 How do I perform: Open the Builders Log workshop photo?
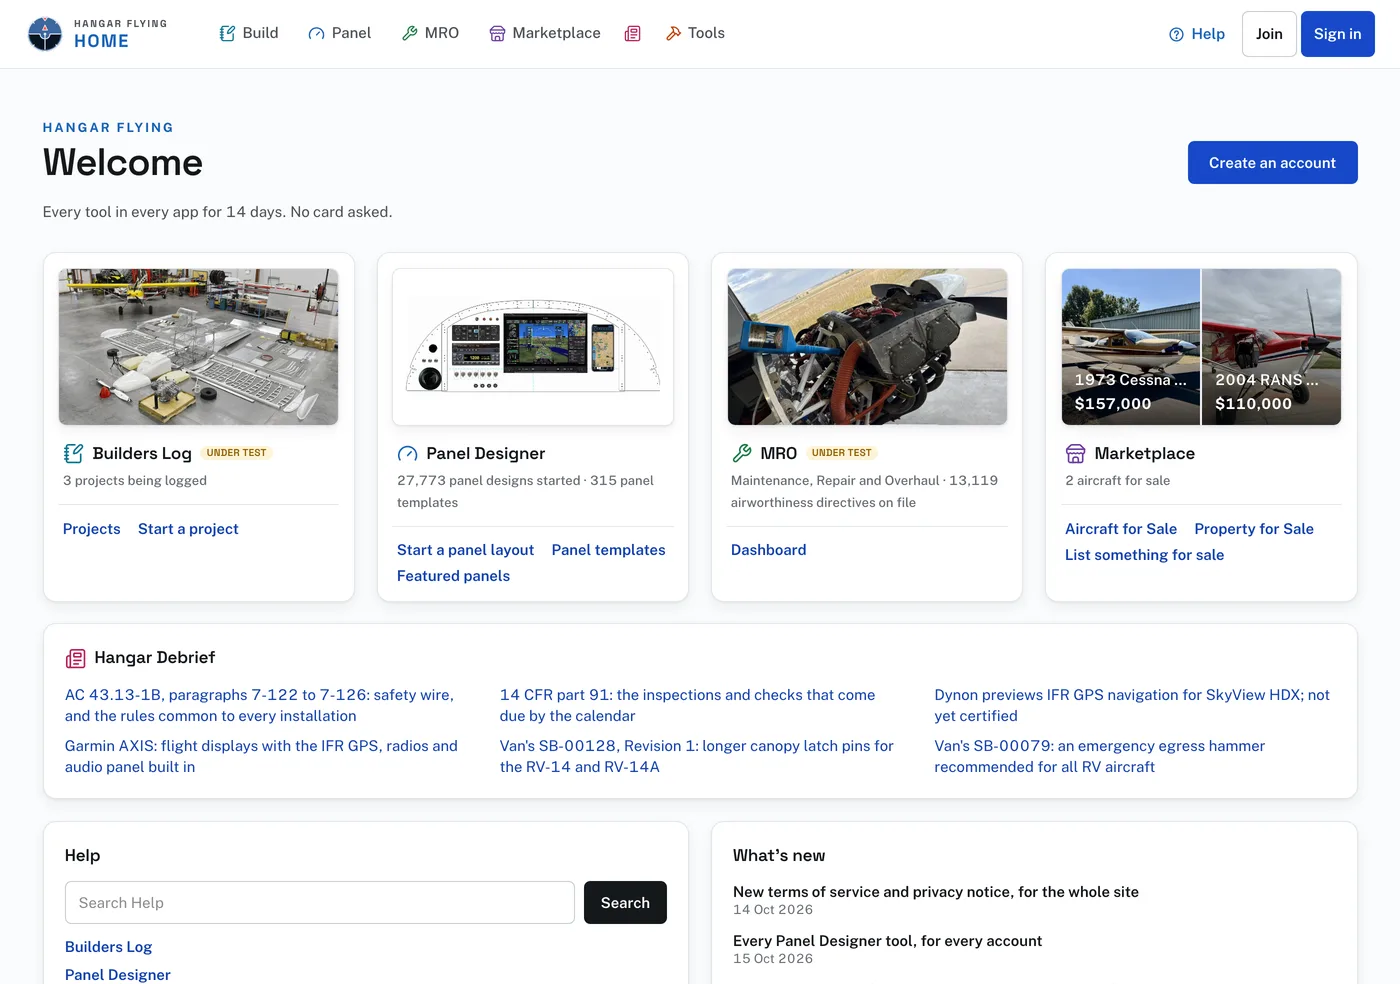coord(198,347)
